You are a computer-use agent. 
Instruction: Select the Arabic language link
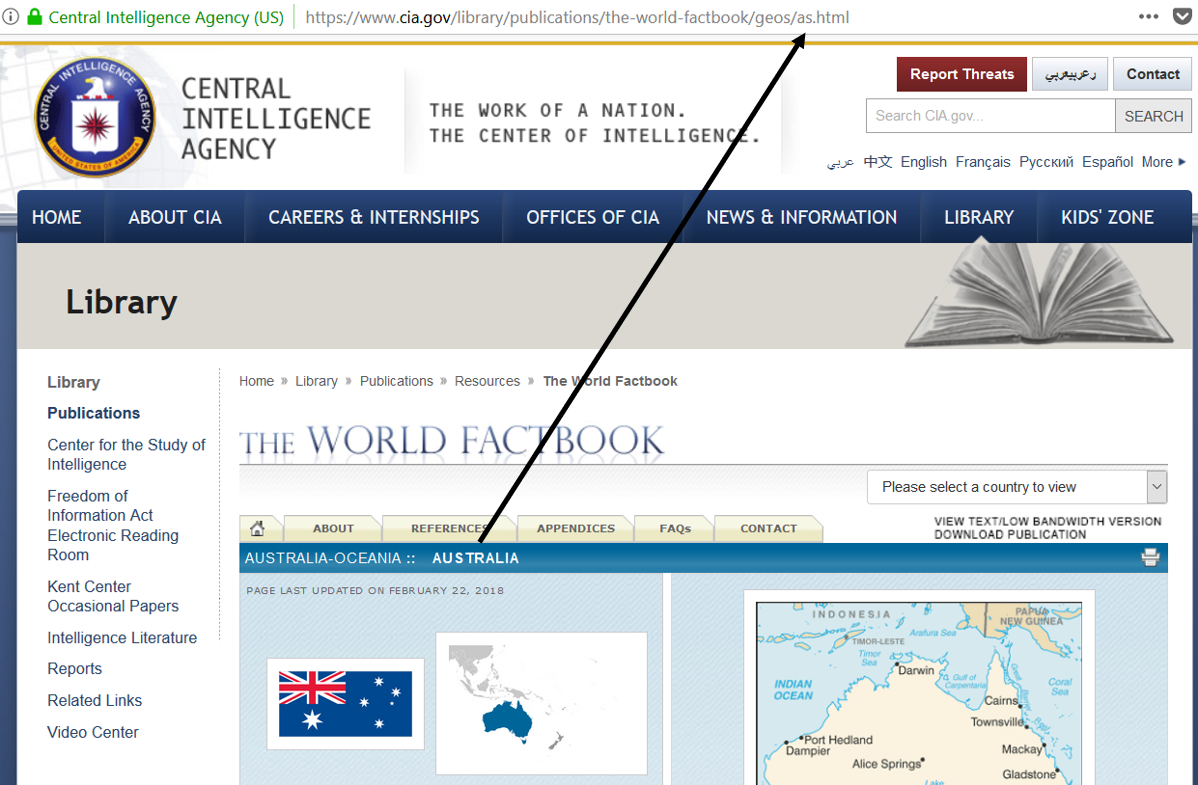[840, 162]
